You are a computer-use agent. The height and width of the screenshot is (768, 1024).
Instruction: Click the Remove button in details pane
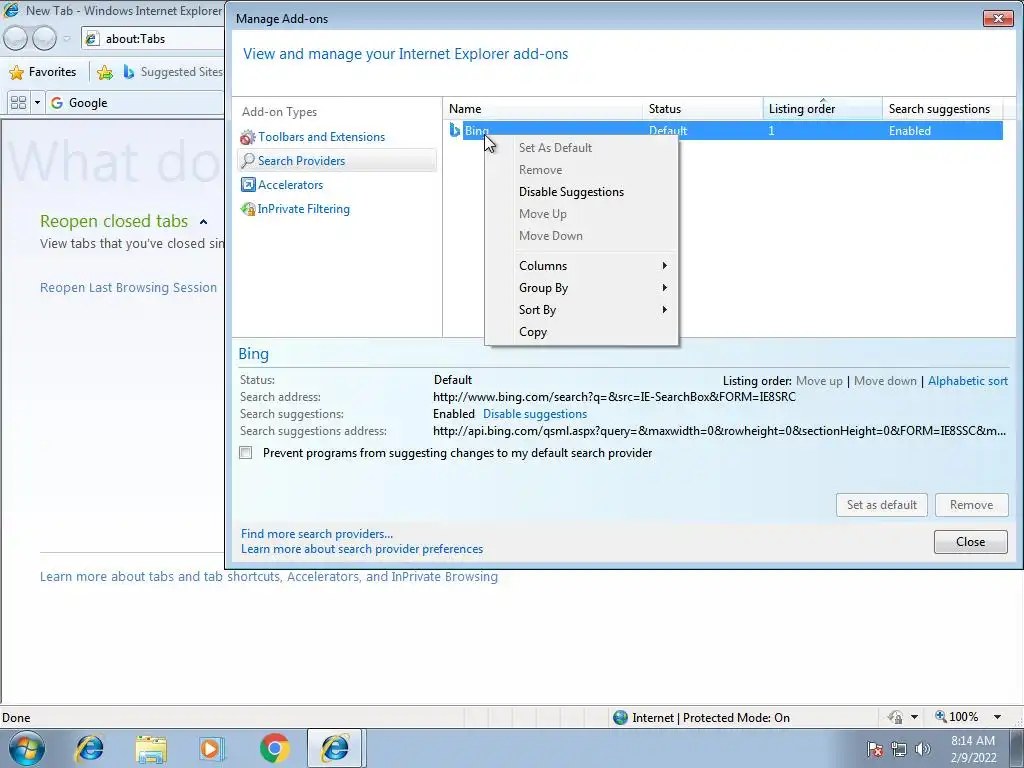coord(971,505)
